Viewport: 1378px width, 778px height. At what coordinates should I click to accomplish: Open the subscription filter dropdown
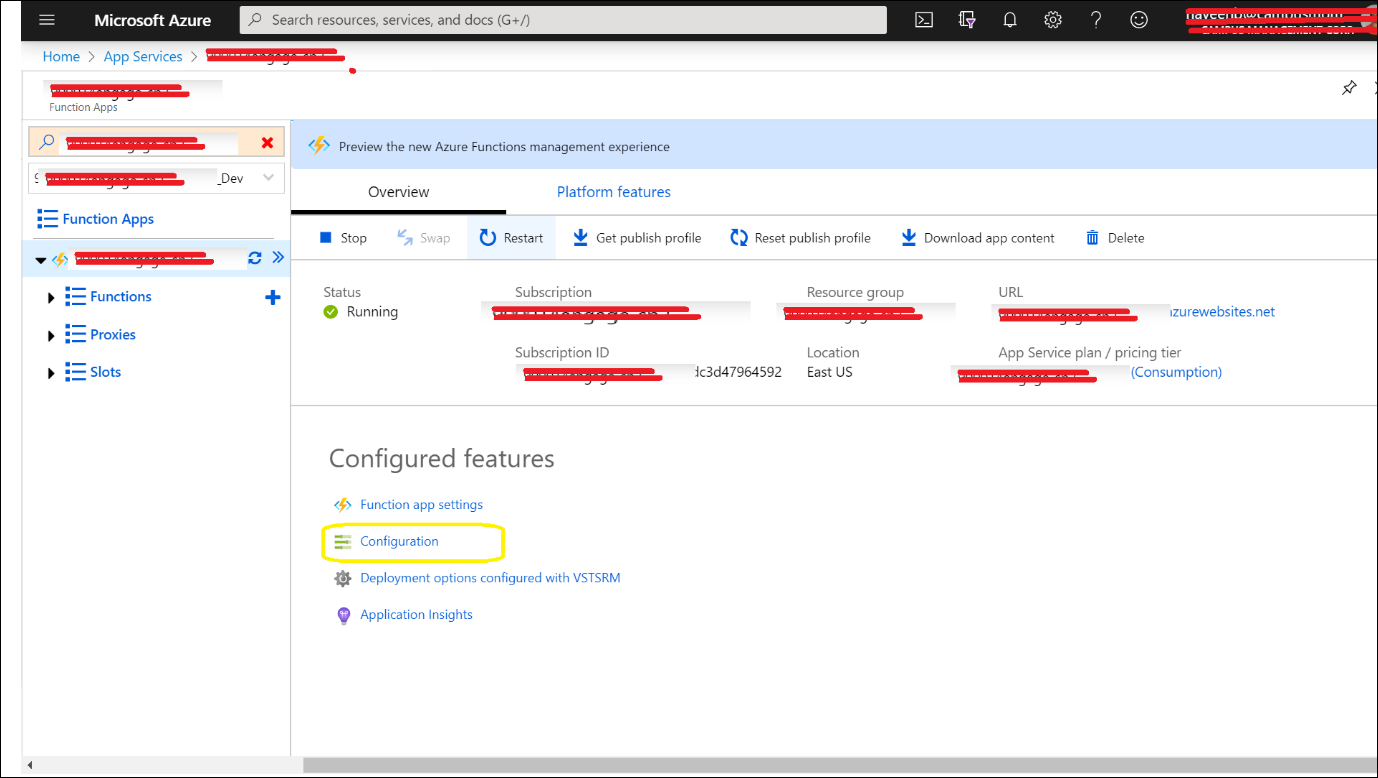point(267,178)
